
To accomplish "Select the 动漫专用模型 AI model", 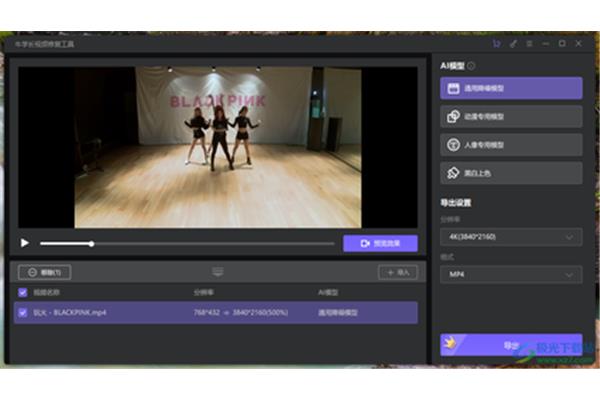I will (511, 116).
